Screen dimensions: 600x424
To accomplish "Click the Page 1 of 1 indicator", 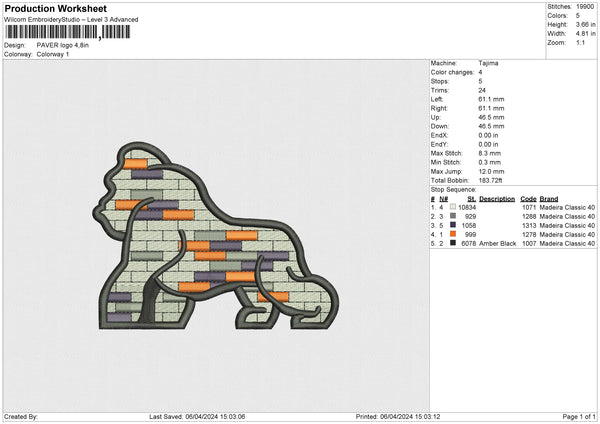I will point(579,417).
